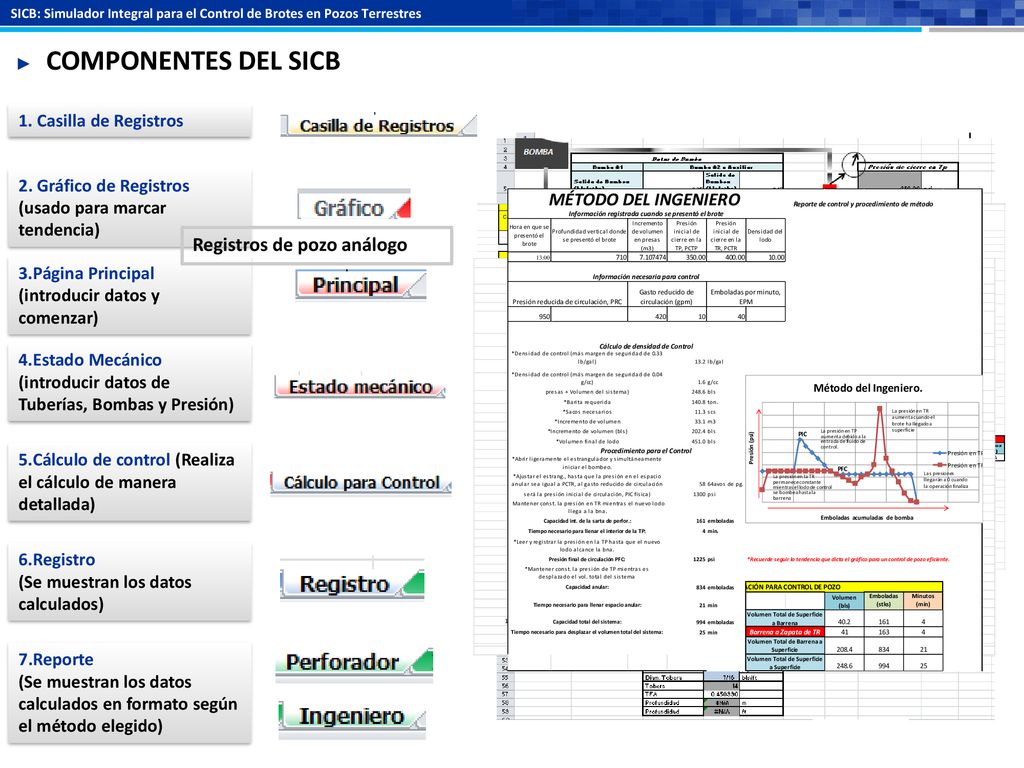Click the '4.Estado Mecánico' panel
The image size is (1024, 768).
click(x=129, y=382)
